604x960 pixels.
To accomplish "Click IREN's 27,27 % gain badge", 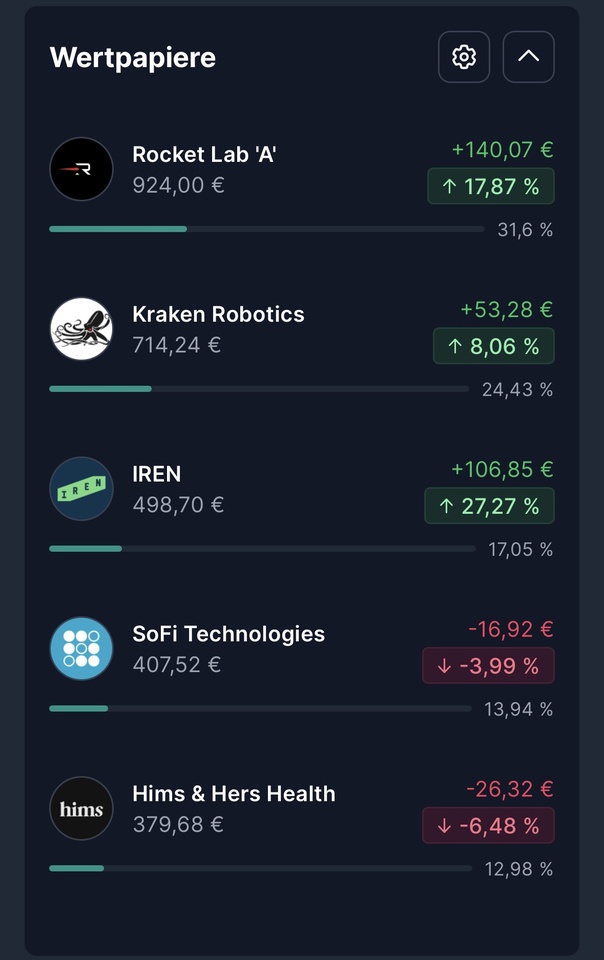I will pyautogui.click(x=489, y=507).
